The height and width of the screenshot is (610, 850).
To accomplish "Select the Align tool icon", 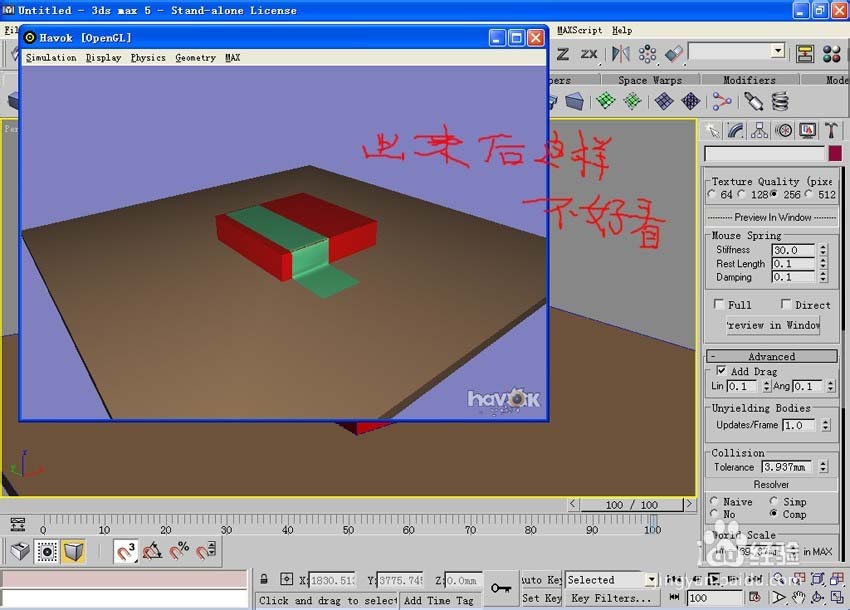I will [x=673, y=54].
